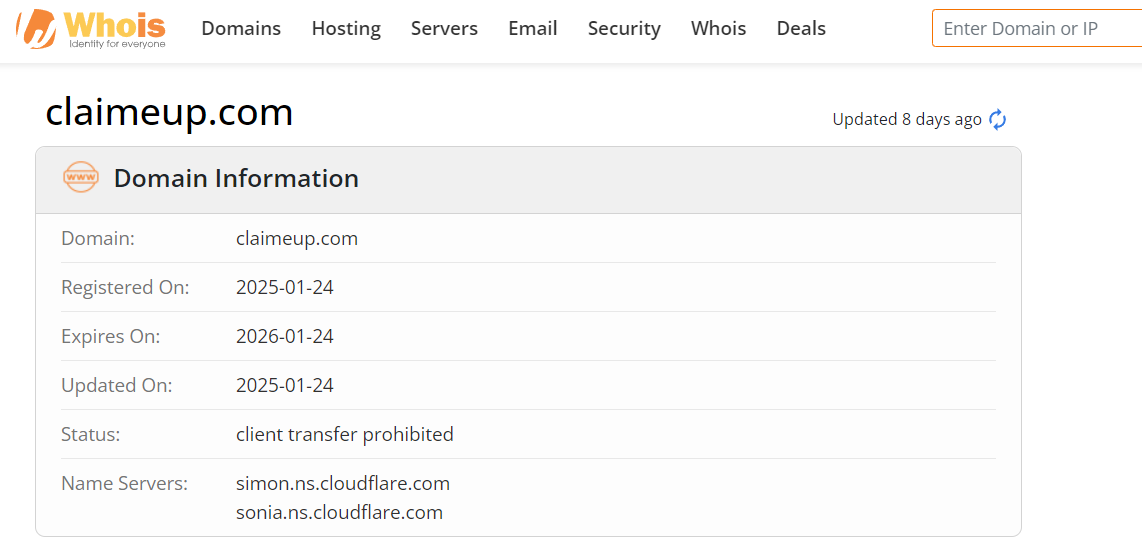Open the Deals page from the navbar
The height and width of the screenshot is (548, 1142).
coord(801,29)
